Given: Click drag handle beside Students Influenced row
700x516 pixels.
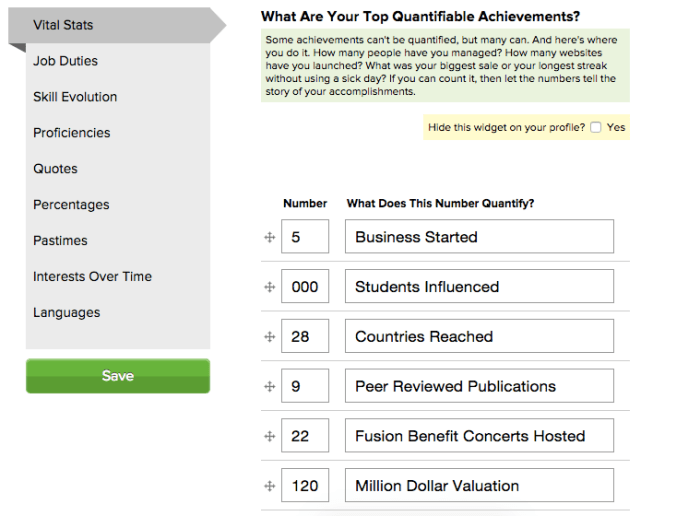Looking at the screenshot, I should point(269,287).
